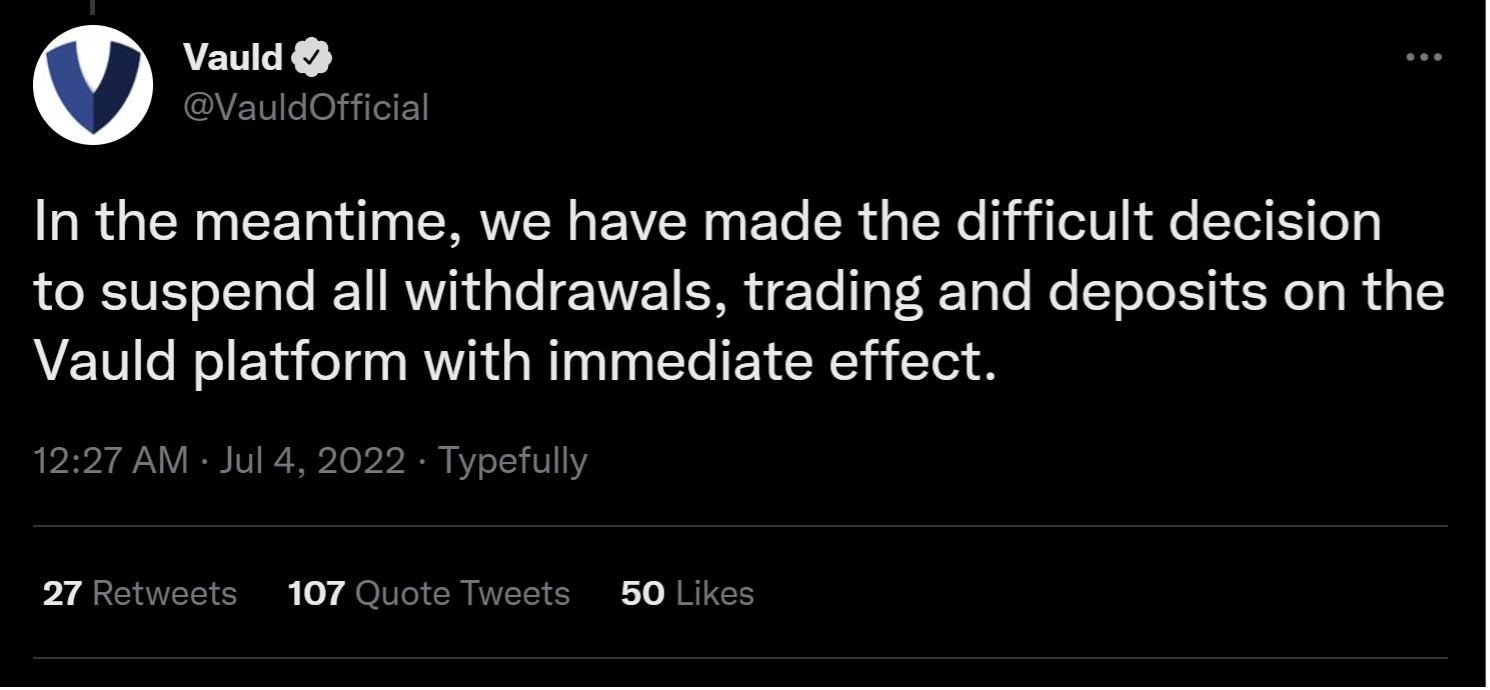Screen dimensions: 1490x690
Task: Click the Quote Tweets label
Action: pos(462,593)
